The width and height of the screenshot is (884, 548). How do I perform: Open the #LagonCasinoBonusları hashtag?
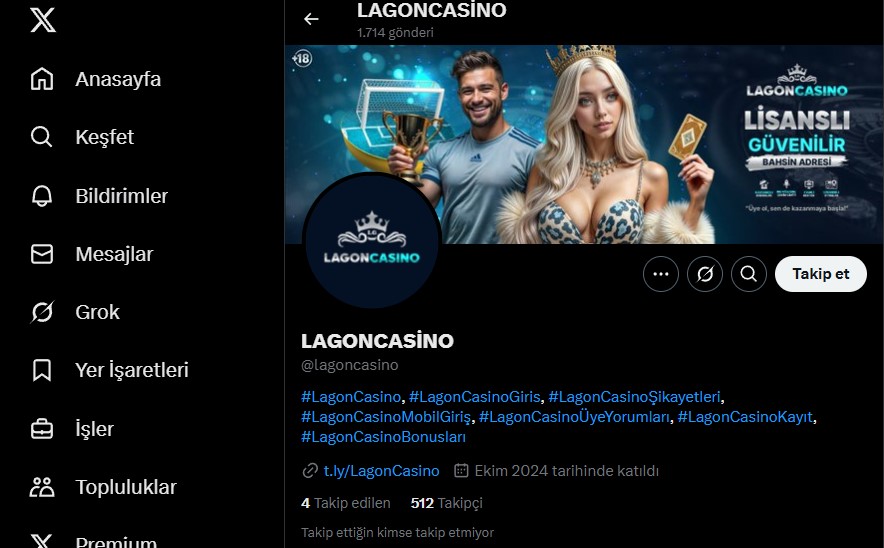[x=383, y=437]
